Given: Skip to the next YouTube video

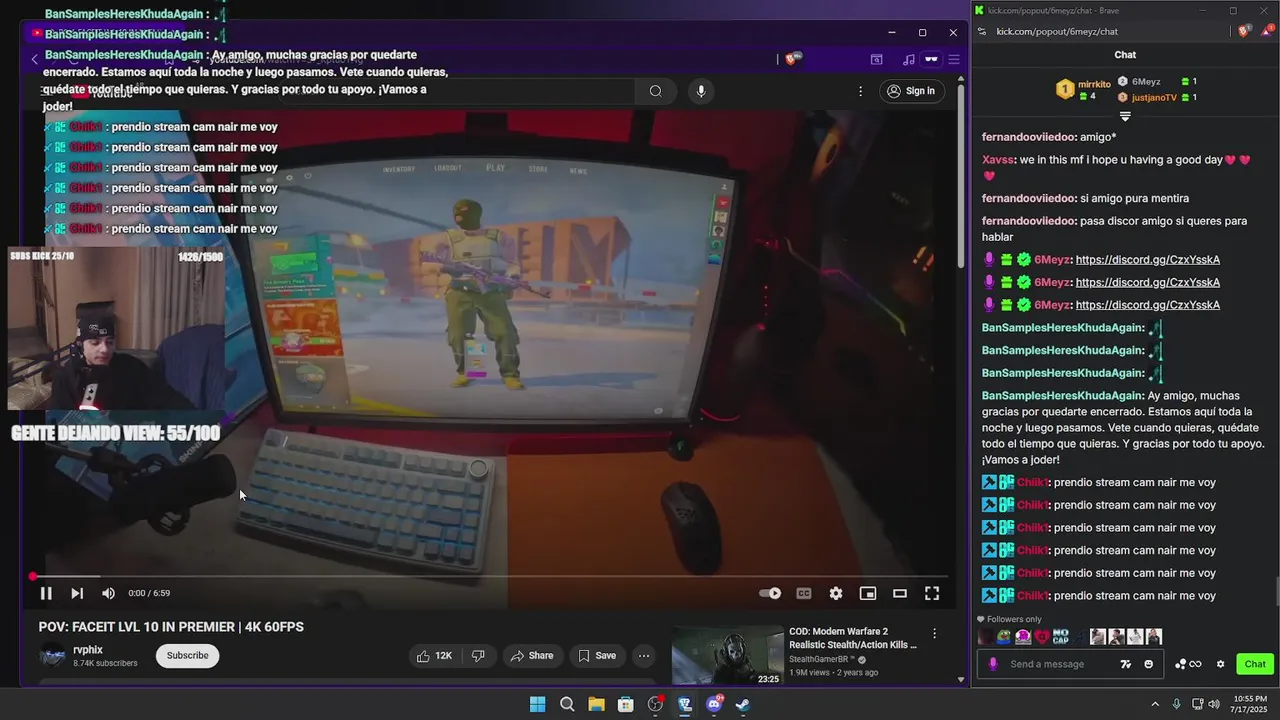Looking at the screenshot, I should [77, 593].
